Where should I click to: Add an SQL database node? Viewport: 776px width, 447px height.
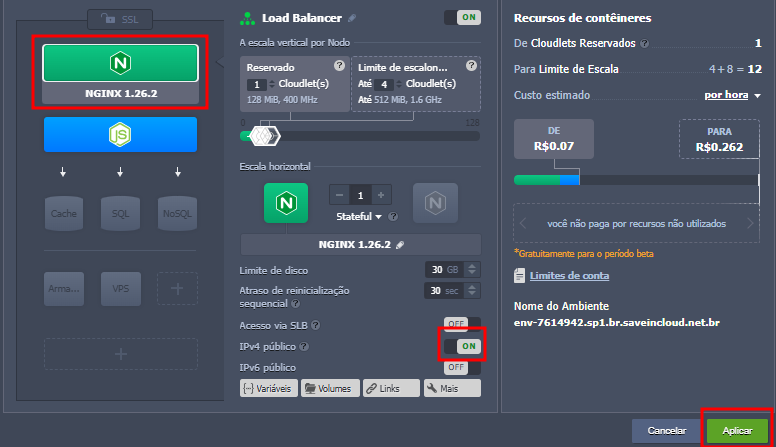[120, 213]
